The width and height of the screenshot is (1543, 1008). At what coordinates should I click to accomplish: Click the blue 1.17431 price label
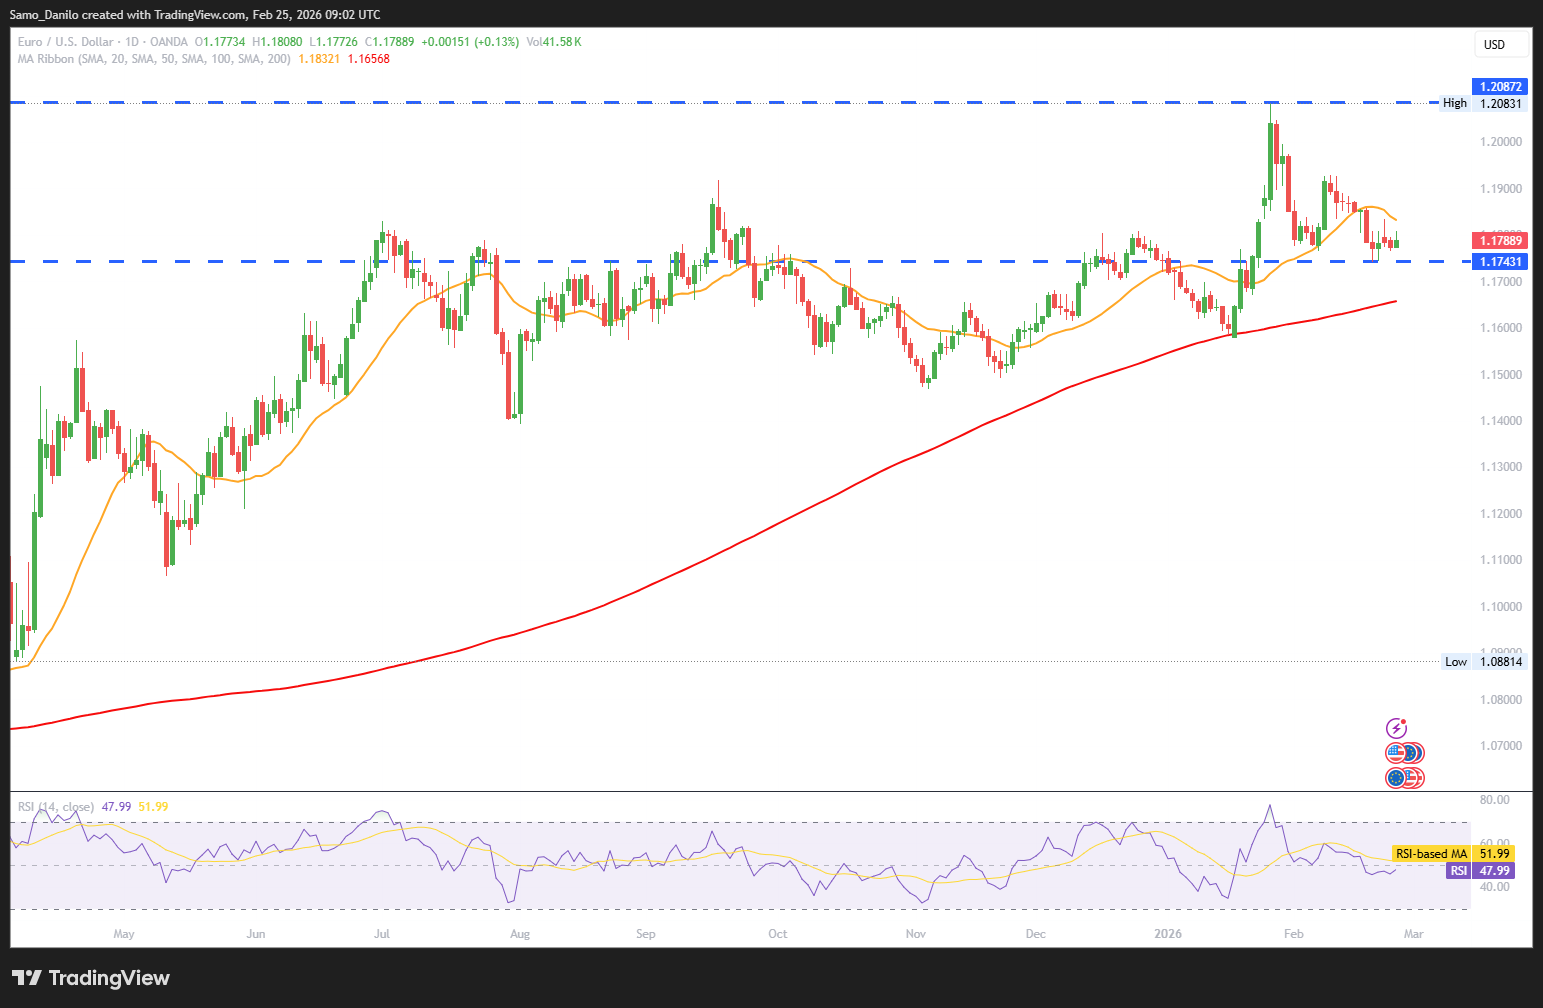[1500, 261]
